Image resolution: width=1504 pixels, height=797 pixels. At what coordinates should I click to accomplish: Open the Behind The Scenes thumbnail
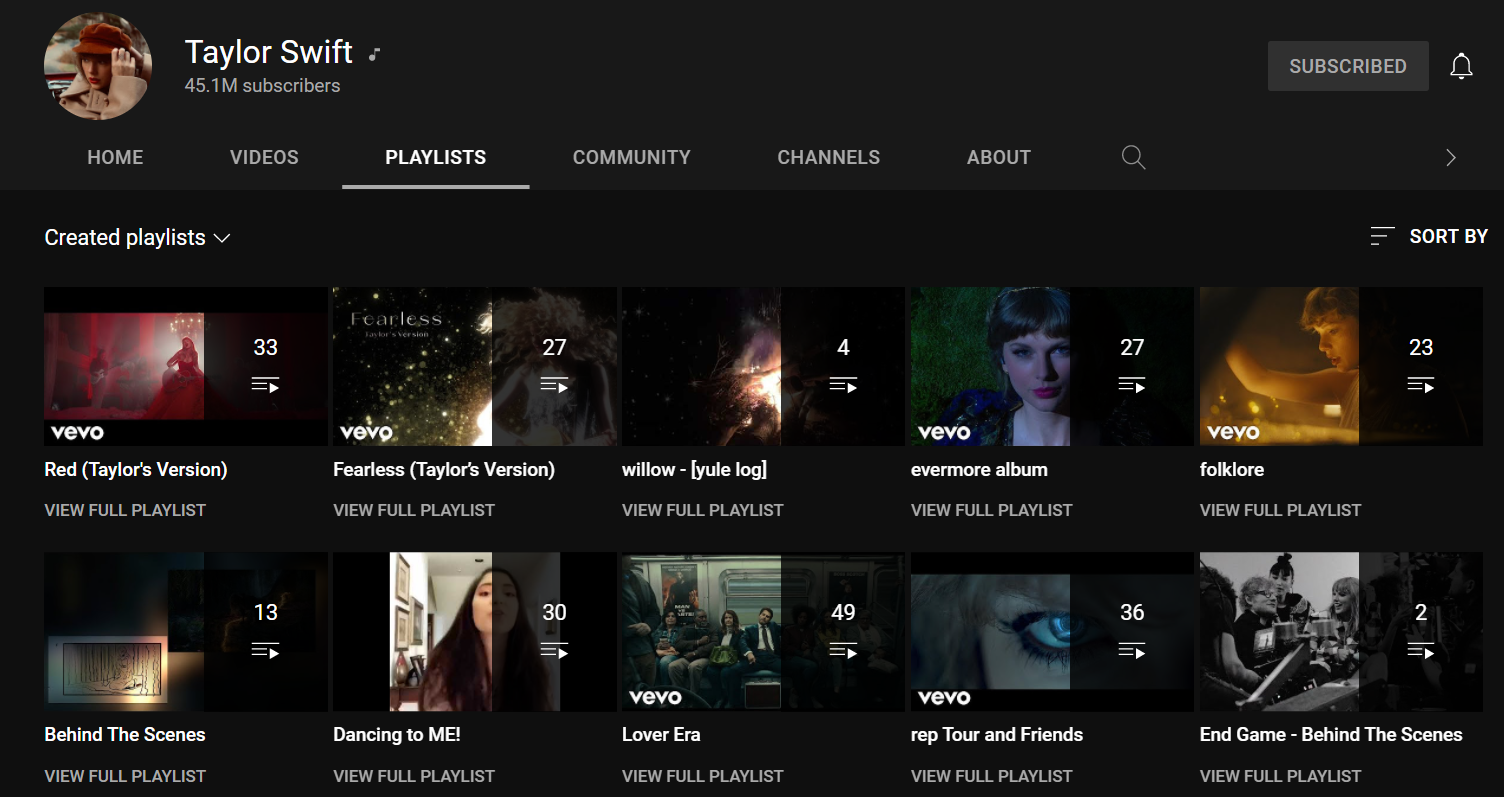pyautogui.click(x=186, y=632)
